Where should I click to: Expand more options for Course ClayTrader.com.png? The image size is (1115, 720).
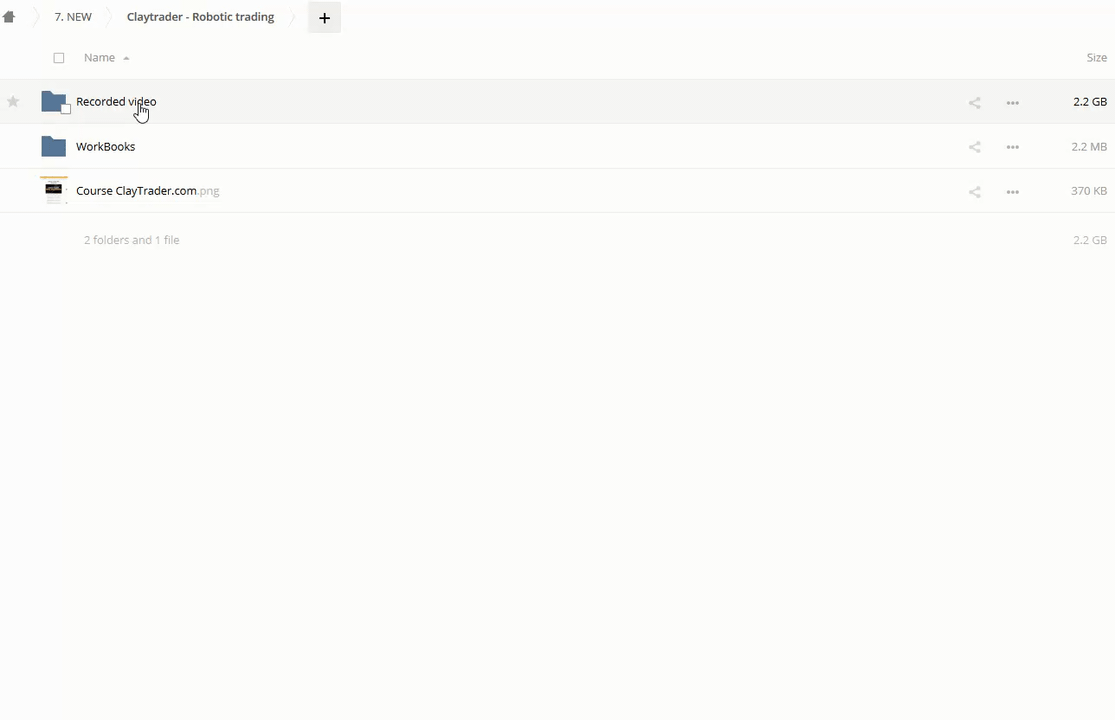pyautogui.click(x=1012, y=192)
